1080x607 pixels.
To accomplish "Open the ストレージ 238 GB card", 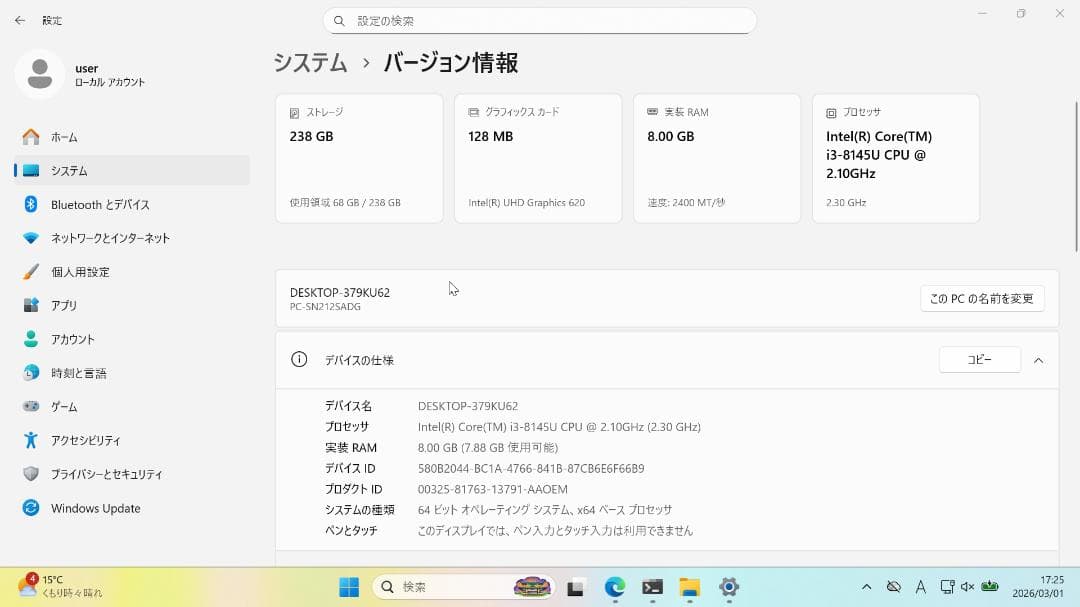I will [x=359, y=158].
